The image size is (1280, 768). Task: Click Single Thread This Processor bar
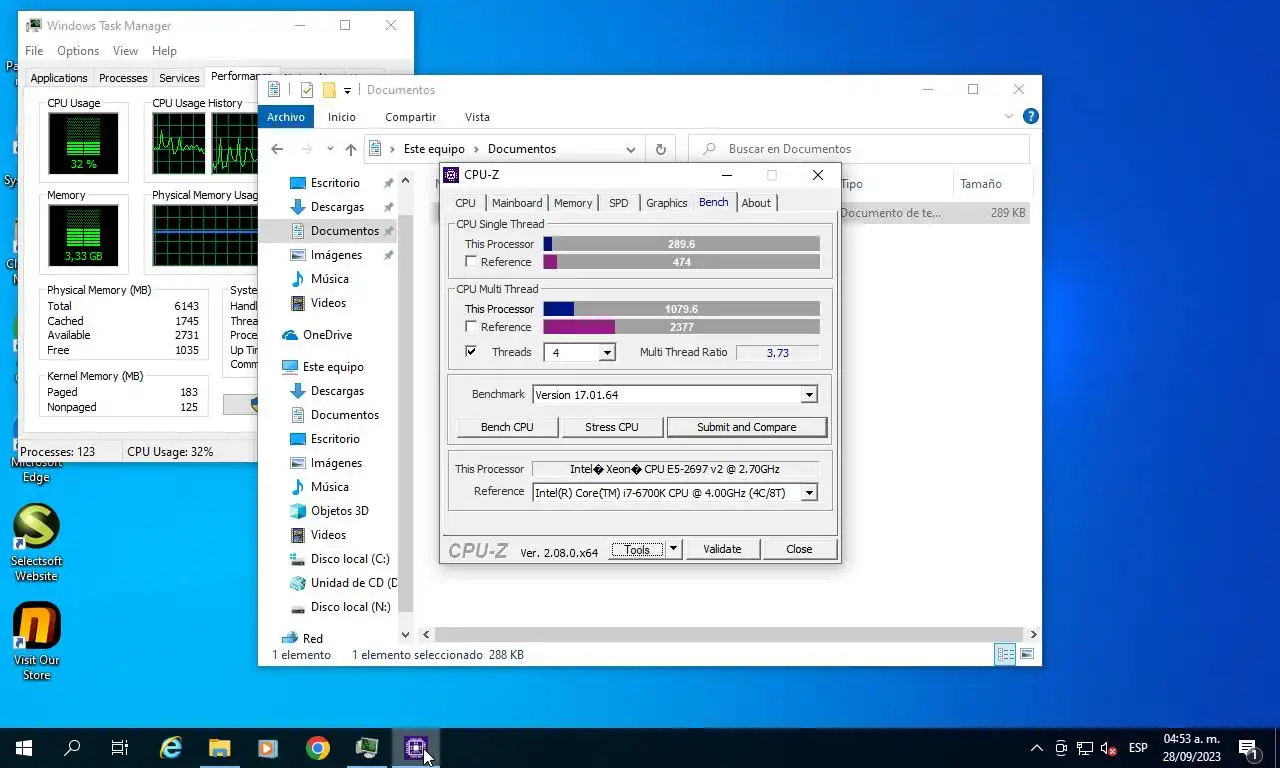(681, 244)
